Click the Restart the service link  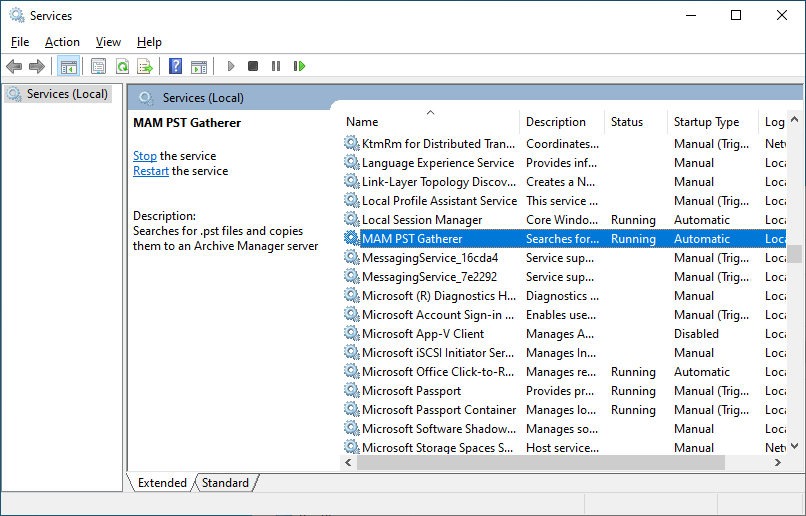point(151,171)
